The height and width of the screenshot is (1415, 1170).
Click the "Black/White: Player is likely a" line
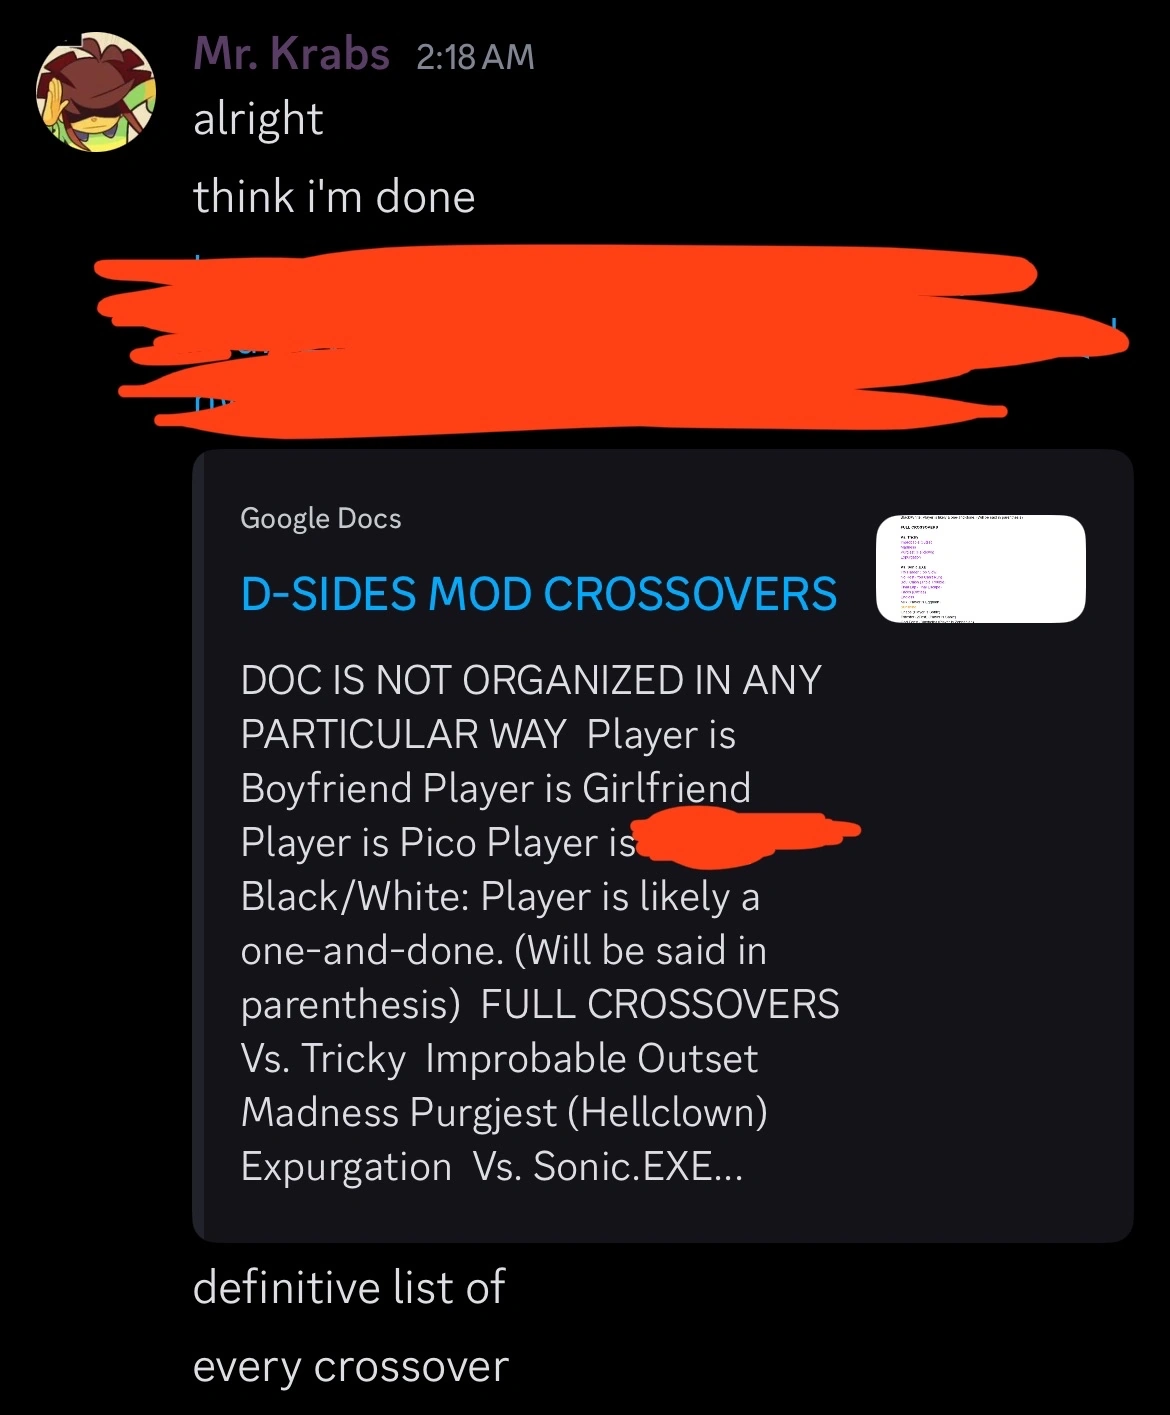500,897
